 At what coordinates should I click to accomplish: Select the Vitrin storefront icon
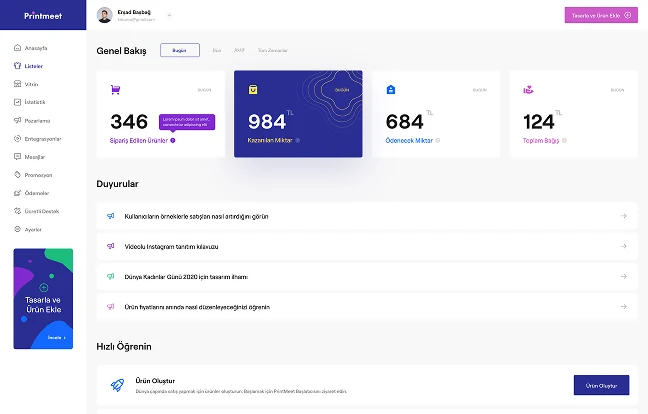click(x=17, y=84)
